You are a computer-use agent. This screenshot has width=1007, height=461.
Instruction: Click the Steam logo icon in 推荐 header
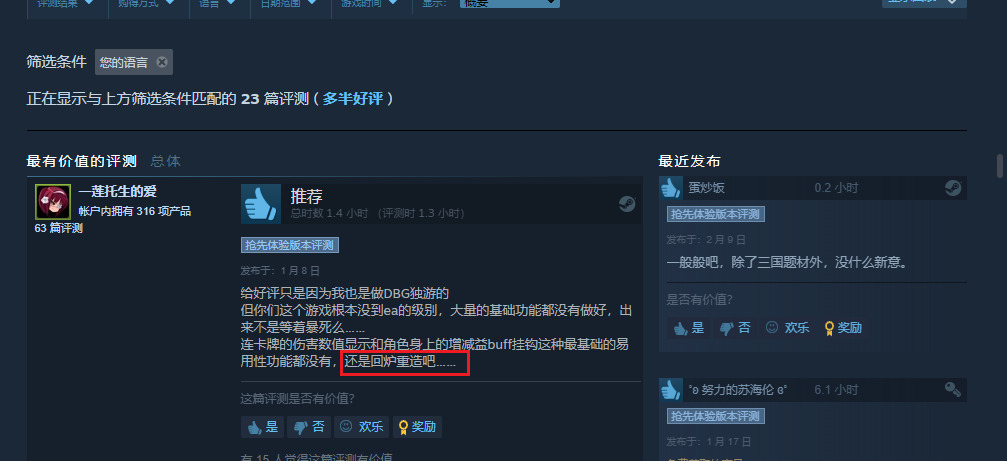(x=627, y=204)
